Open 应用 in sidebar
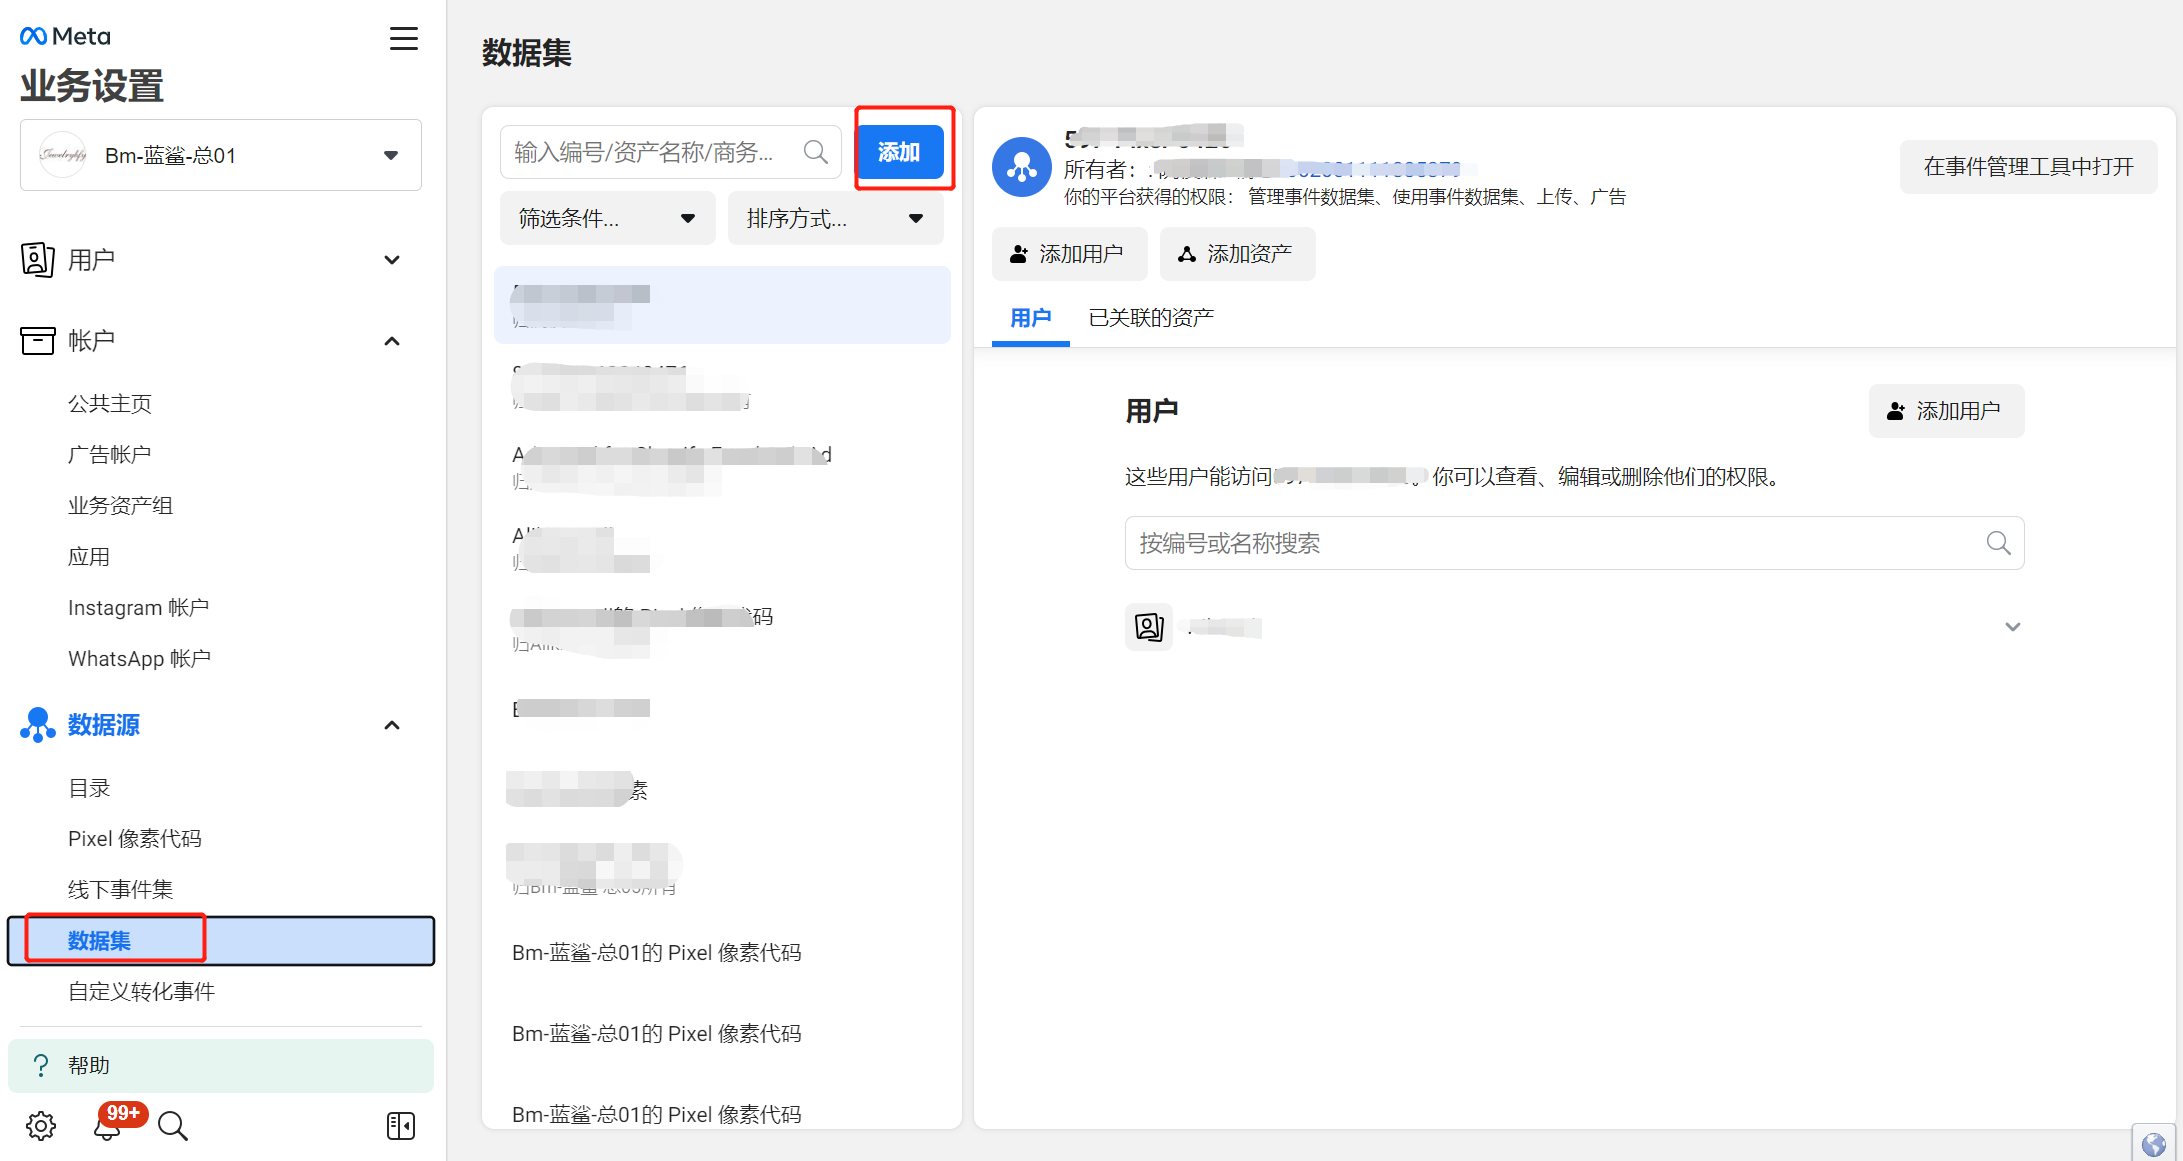This screenshot has height=1161, width=2183. pyautogui.click(x=89, y=557)
